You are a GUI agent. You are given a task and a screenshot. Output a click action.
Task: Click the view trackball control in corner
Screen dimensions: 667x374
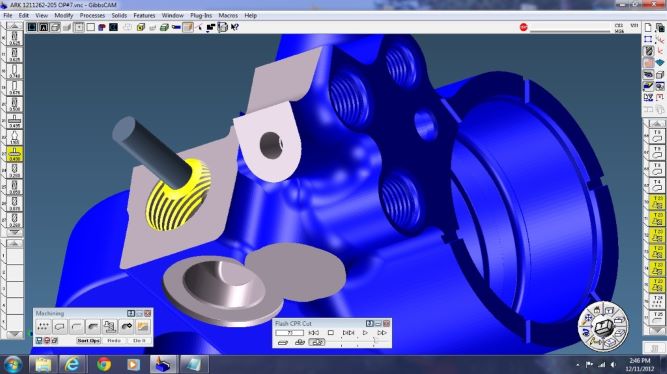[603, 327]
